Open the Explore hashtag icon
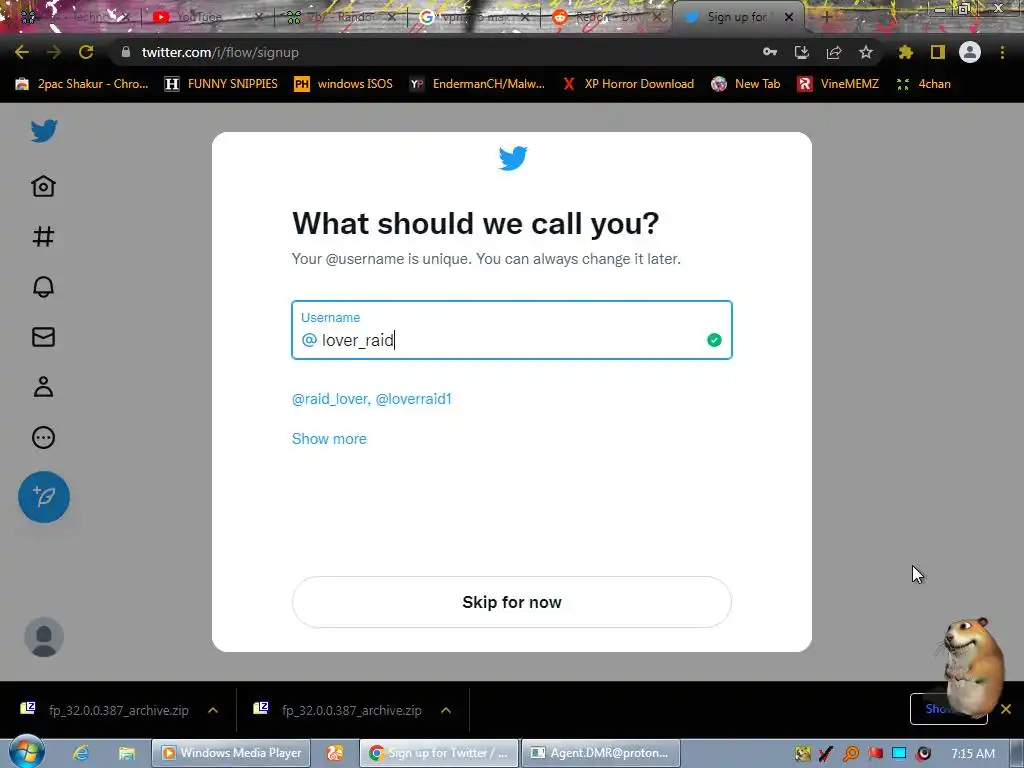Viewport: 1024px width, 768px height. tap(44, 236)
